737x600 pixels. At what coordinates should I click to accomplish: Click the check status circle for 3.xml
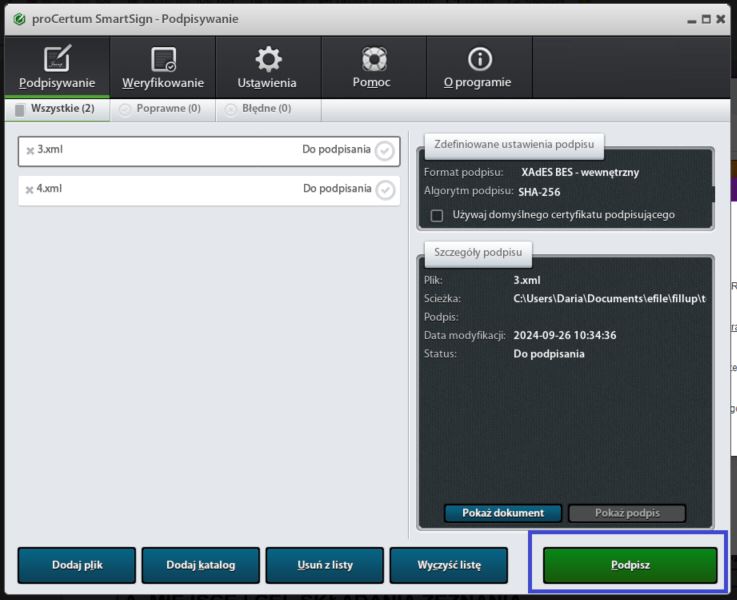[385, 151]
